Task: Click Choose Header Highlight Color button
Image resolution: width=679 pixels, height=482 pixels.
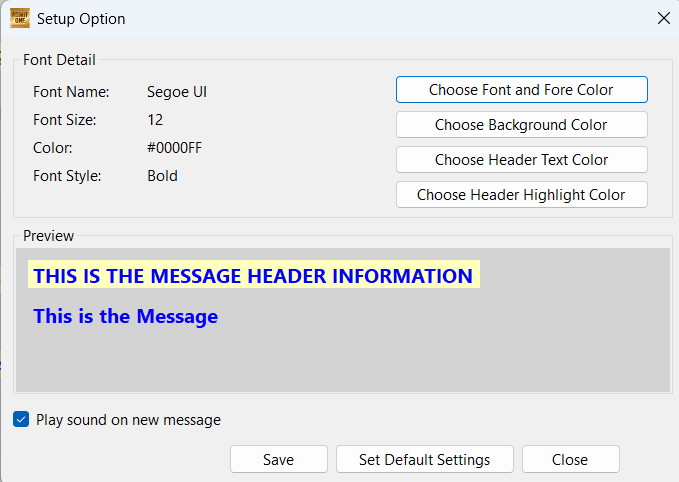Action: [x=521, y=195]
